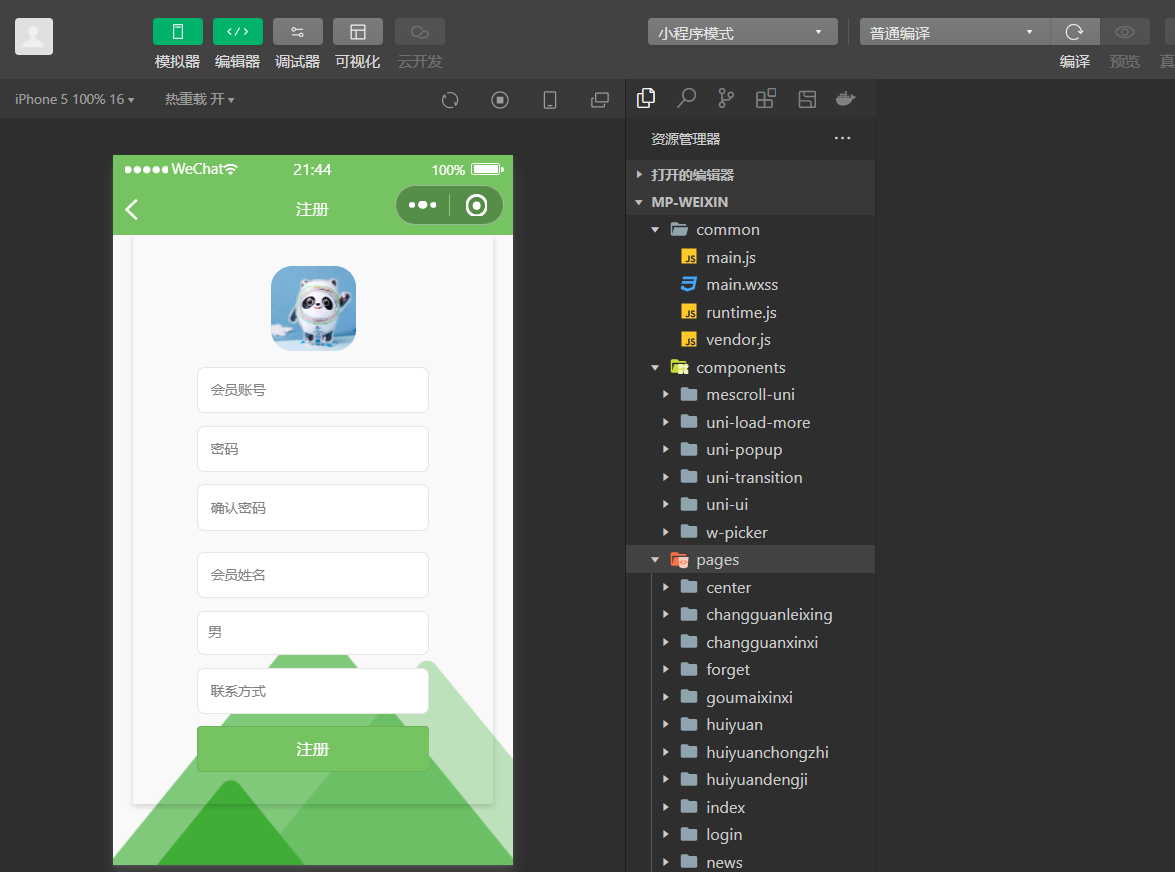Click the phone device icon in simulator bar

(x=550, y=100)
